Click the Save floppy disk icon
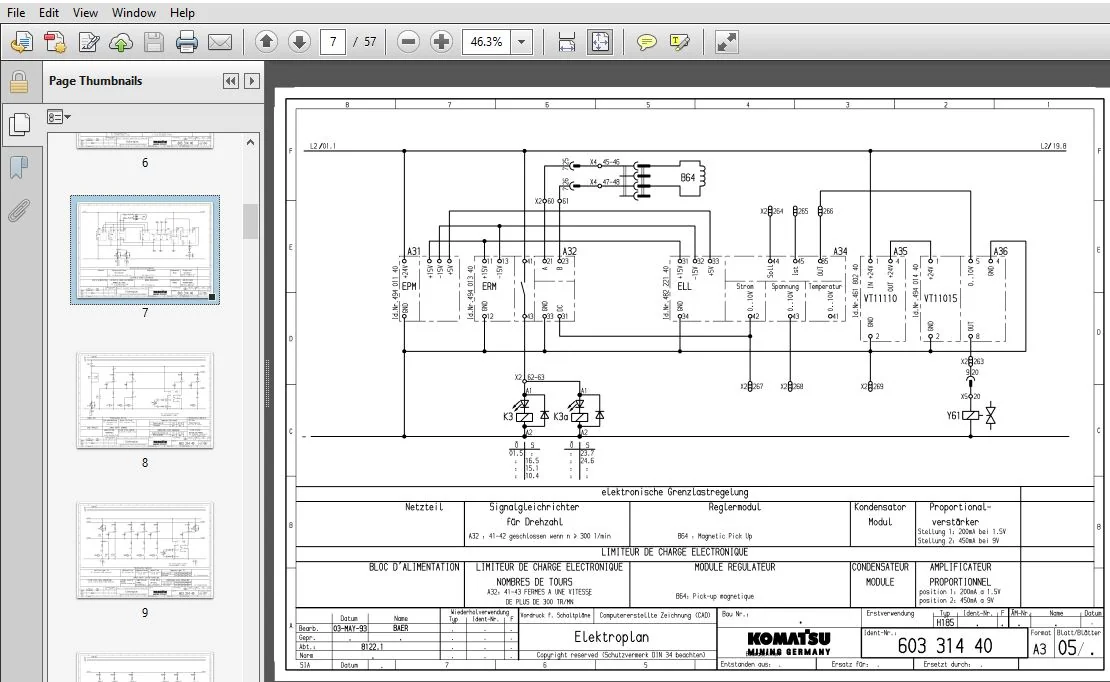The height and width of the screenshot is (682, 1110). 154,42
